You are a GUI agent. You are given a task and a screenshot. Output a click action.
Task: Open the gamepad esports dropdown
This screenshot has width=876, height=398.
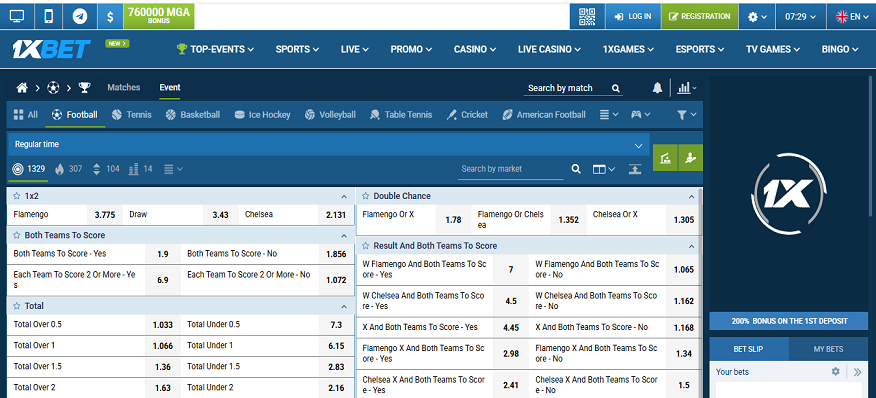coord(641,115)
